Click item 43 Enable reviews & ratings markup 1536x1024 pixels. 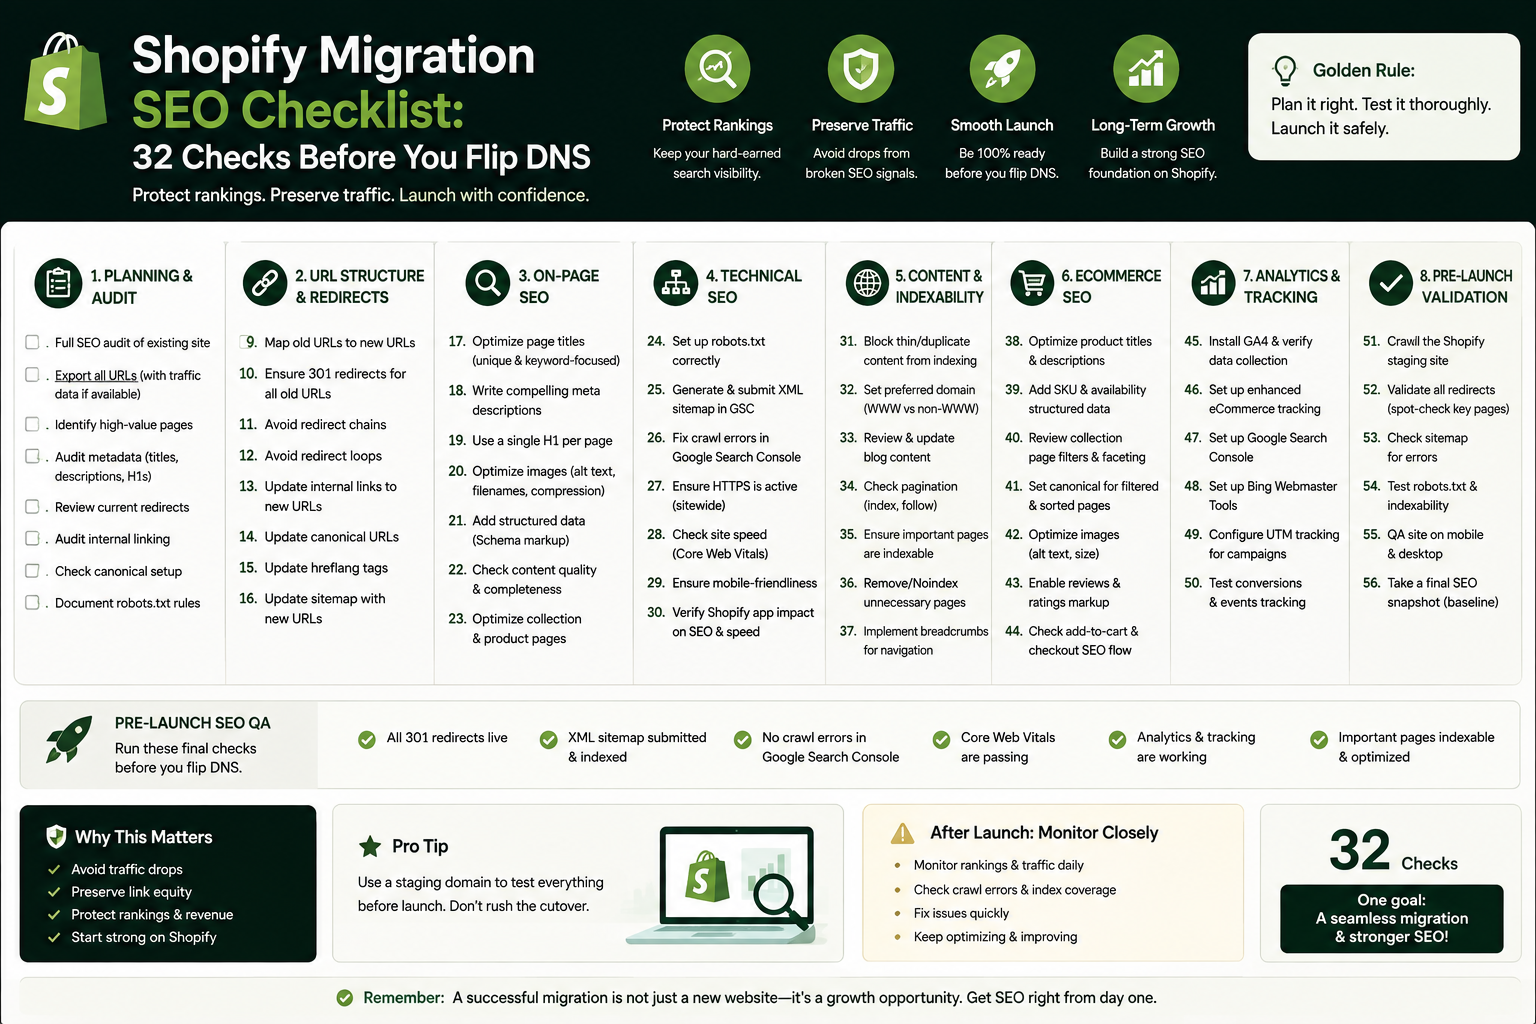1063,592
